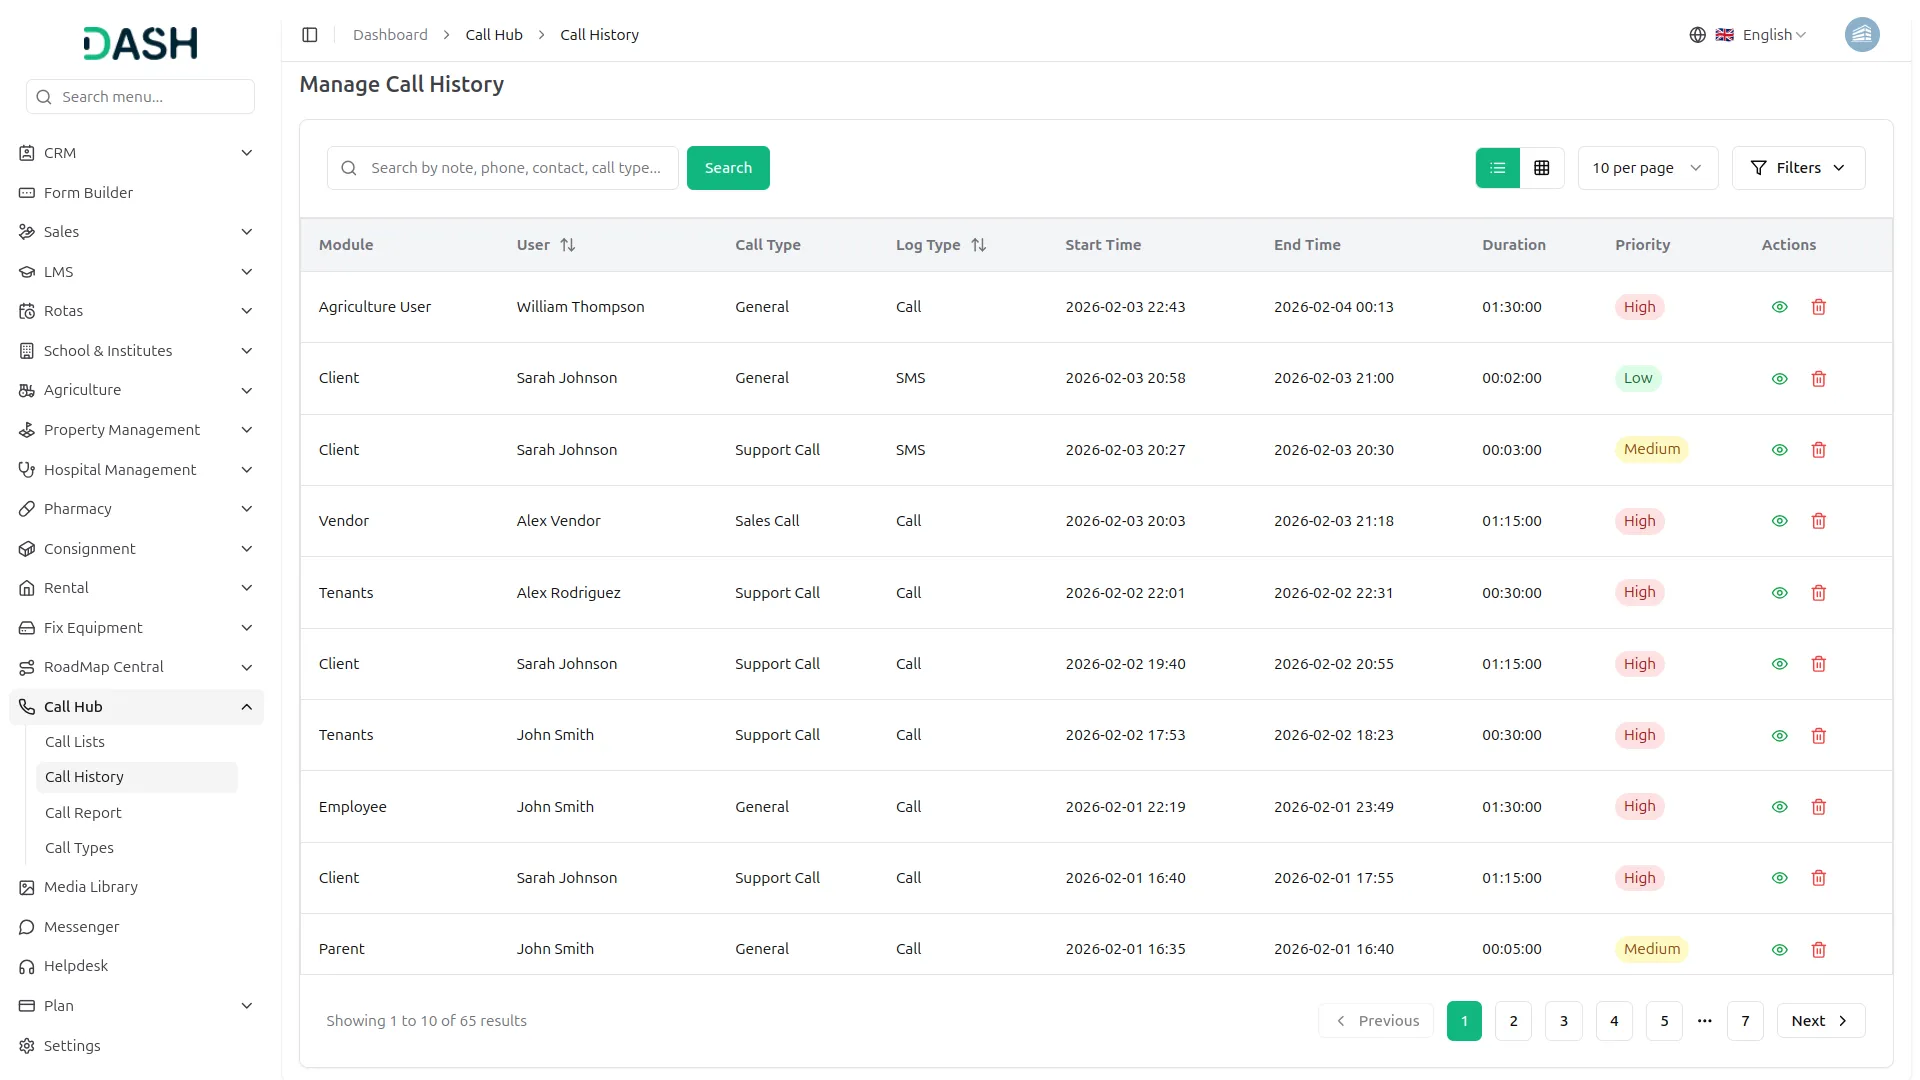The image size is (1920, 1080).
Task: Collapse the Call Hub menu
Action: click(246, 707)
